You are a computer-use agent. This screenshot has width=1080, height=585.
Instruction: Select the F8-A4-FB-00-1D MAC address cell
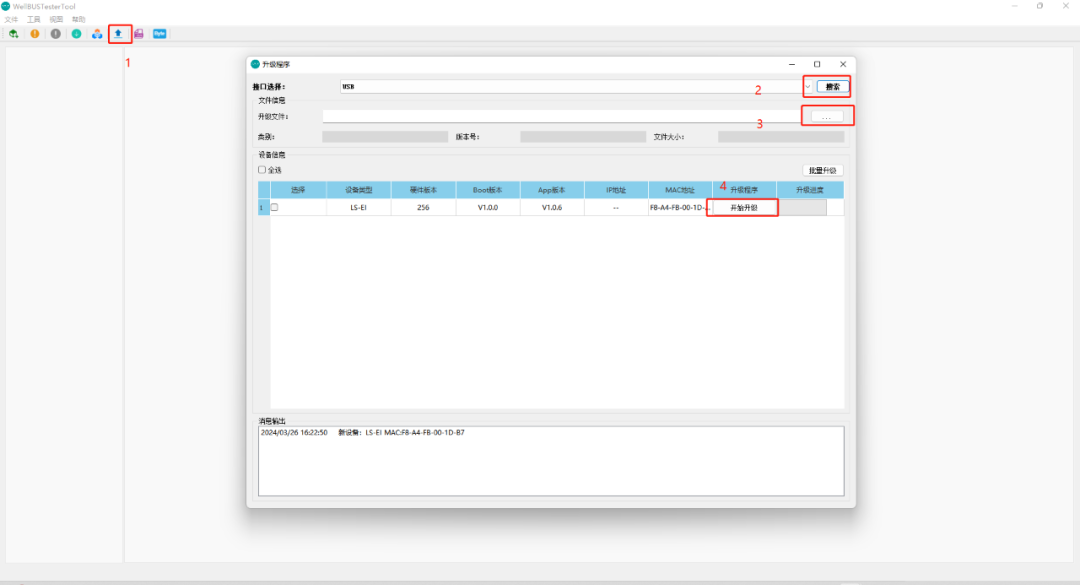[680, 207]
